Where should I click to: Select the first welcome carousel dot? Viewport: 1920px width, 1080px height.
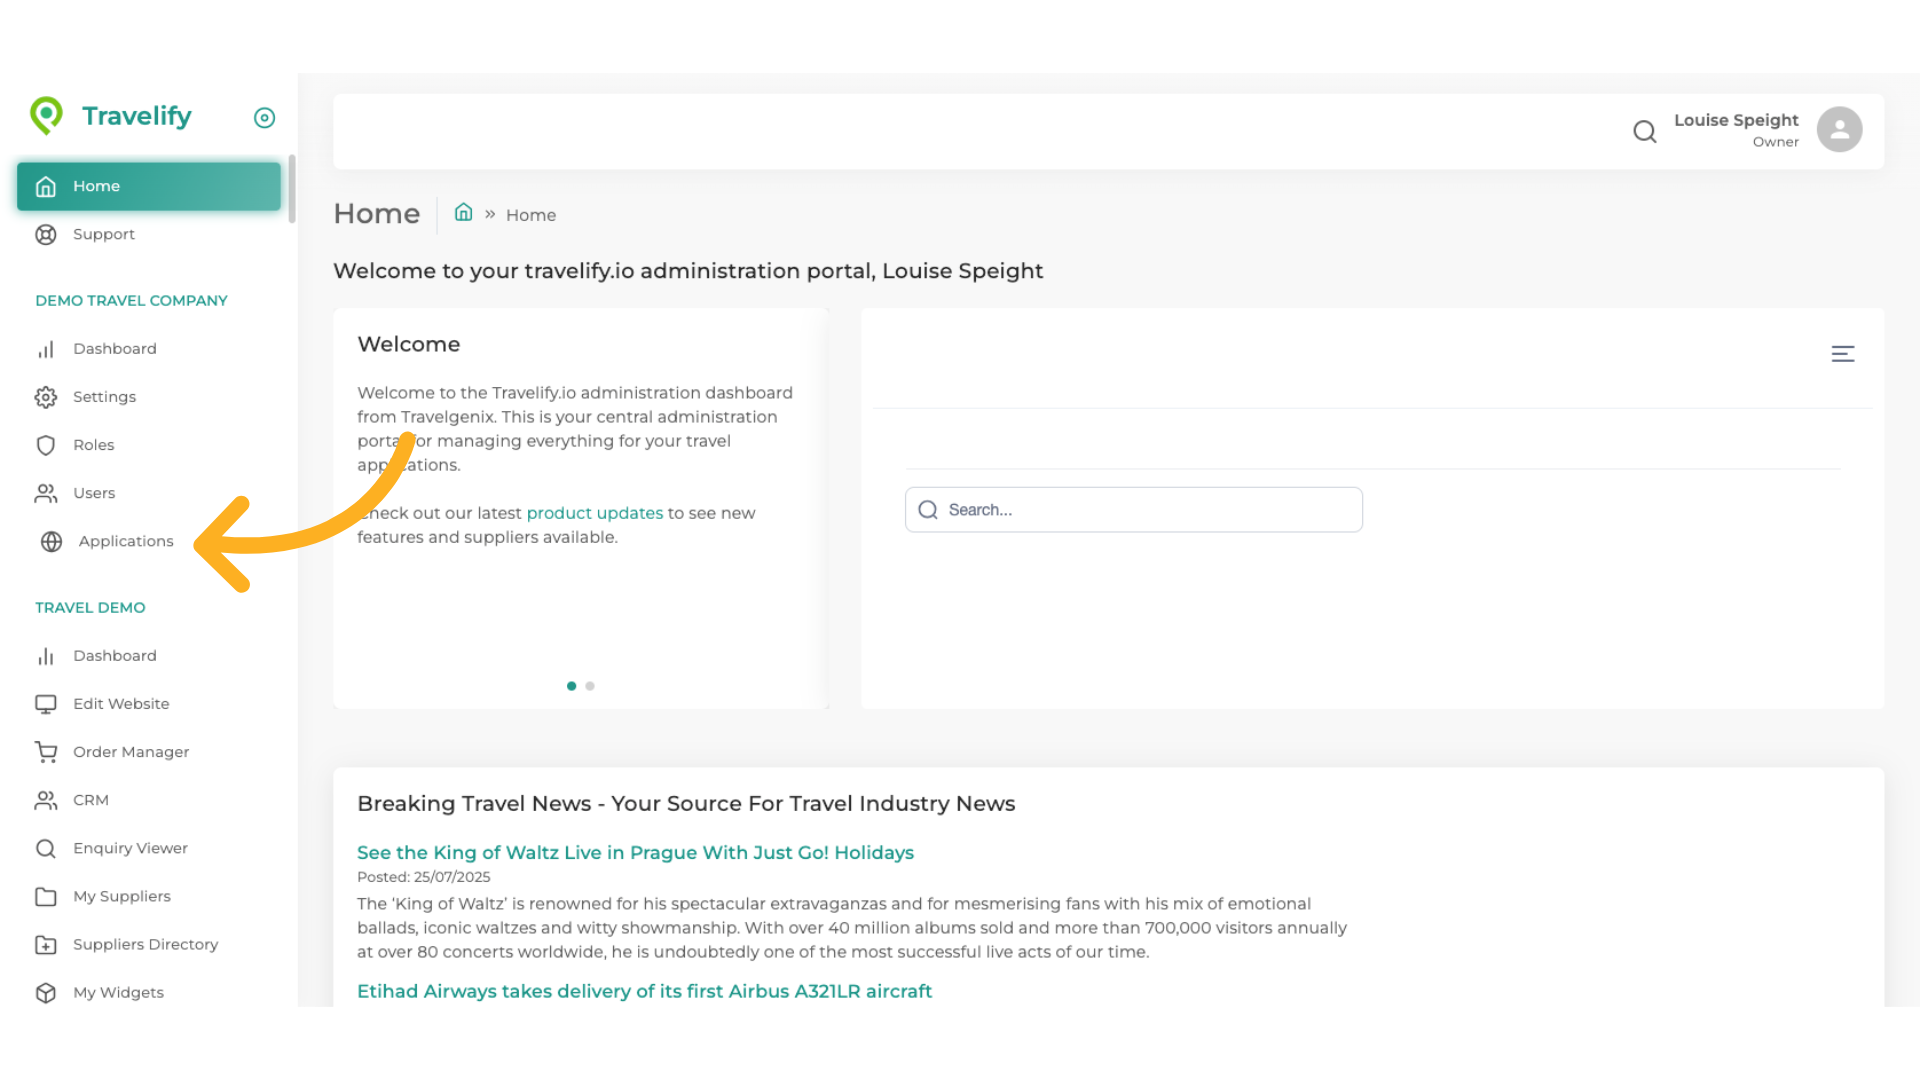coord(571,686)
